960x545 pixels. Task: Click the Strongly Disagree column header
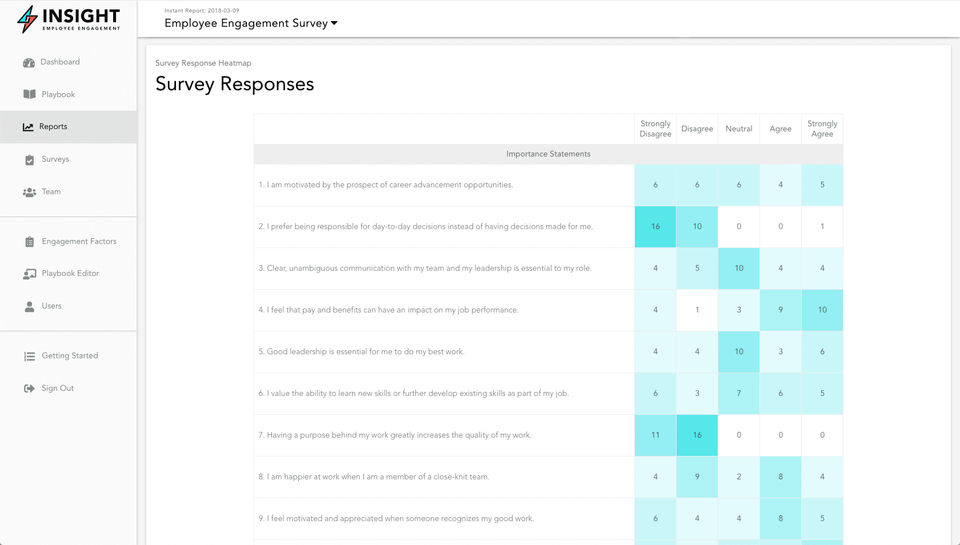point(655,129)
